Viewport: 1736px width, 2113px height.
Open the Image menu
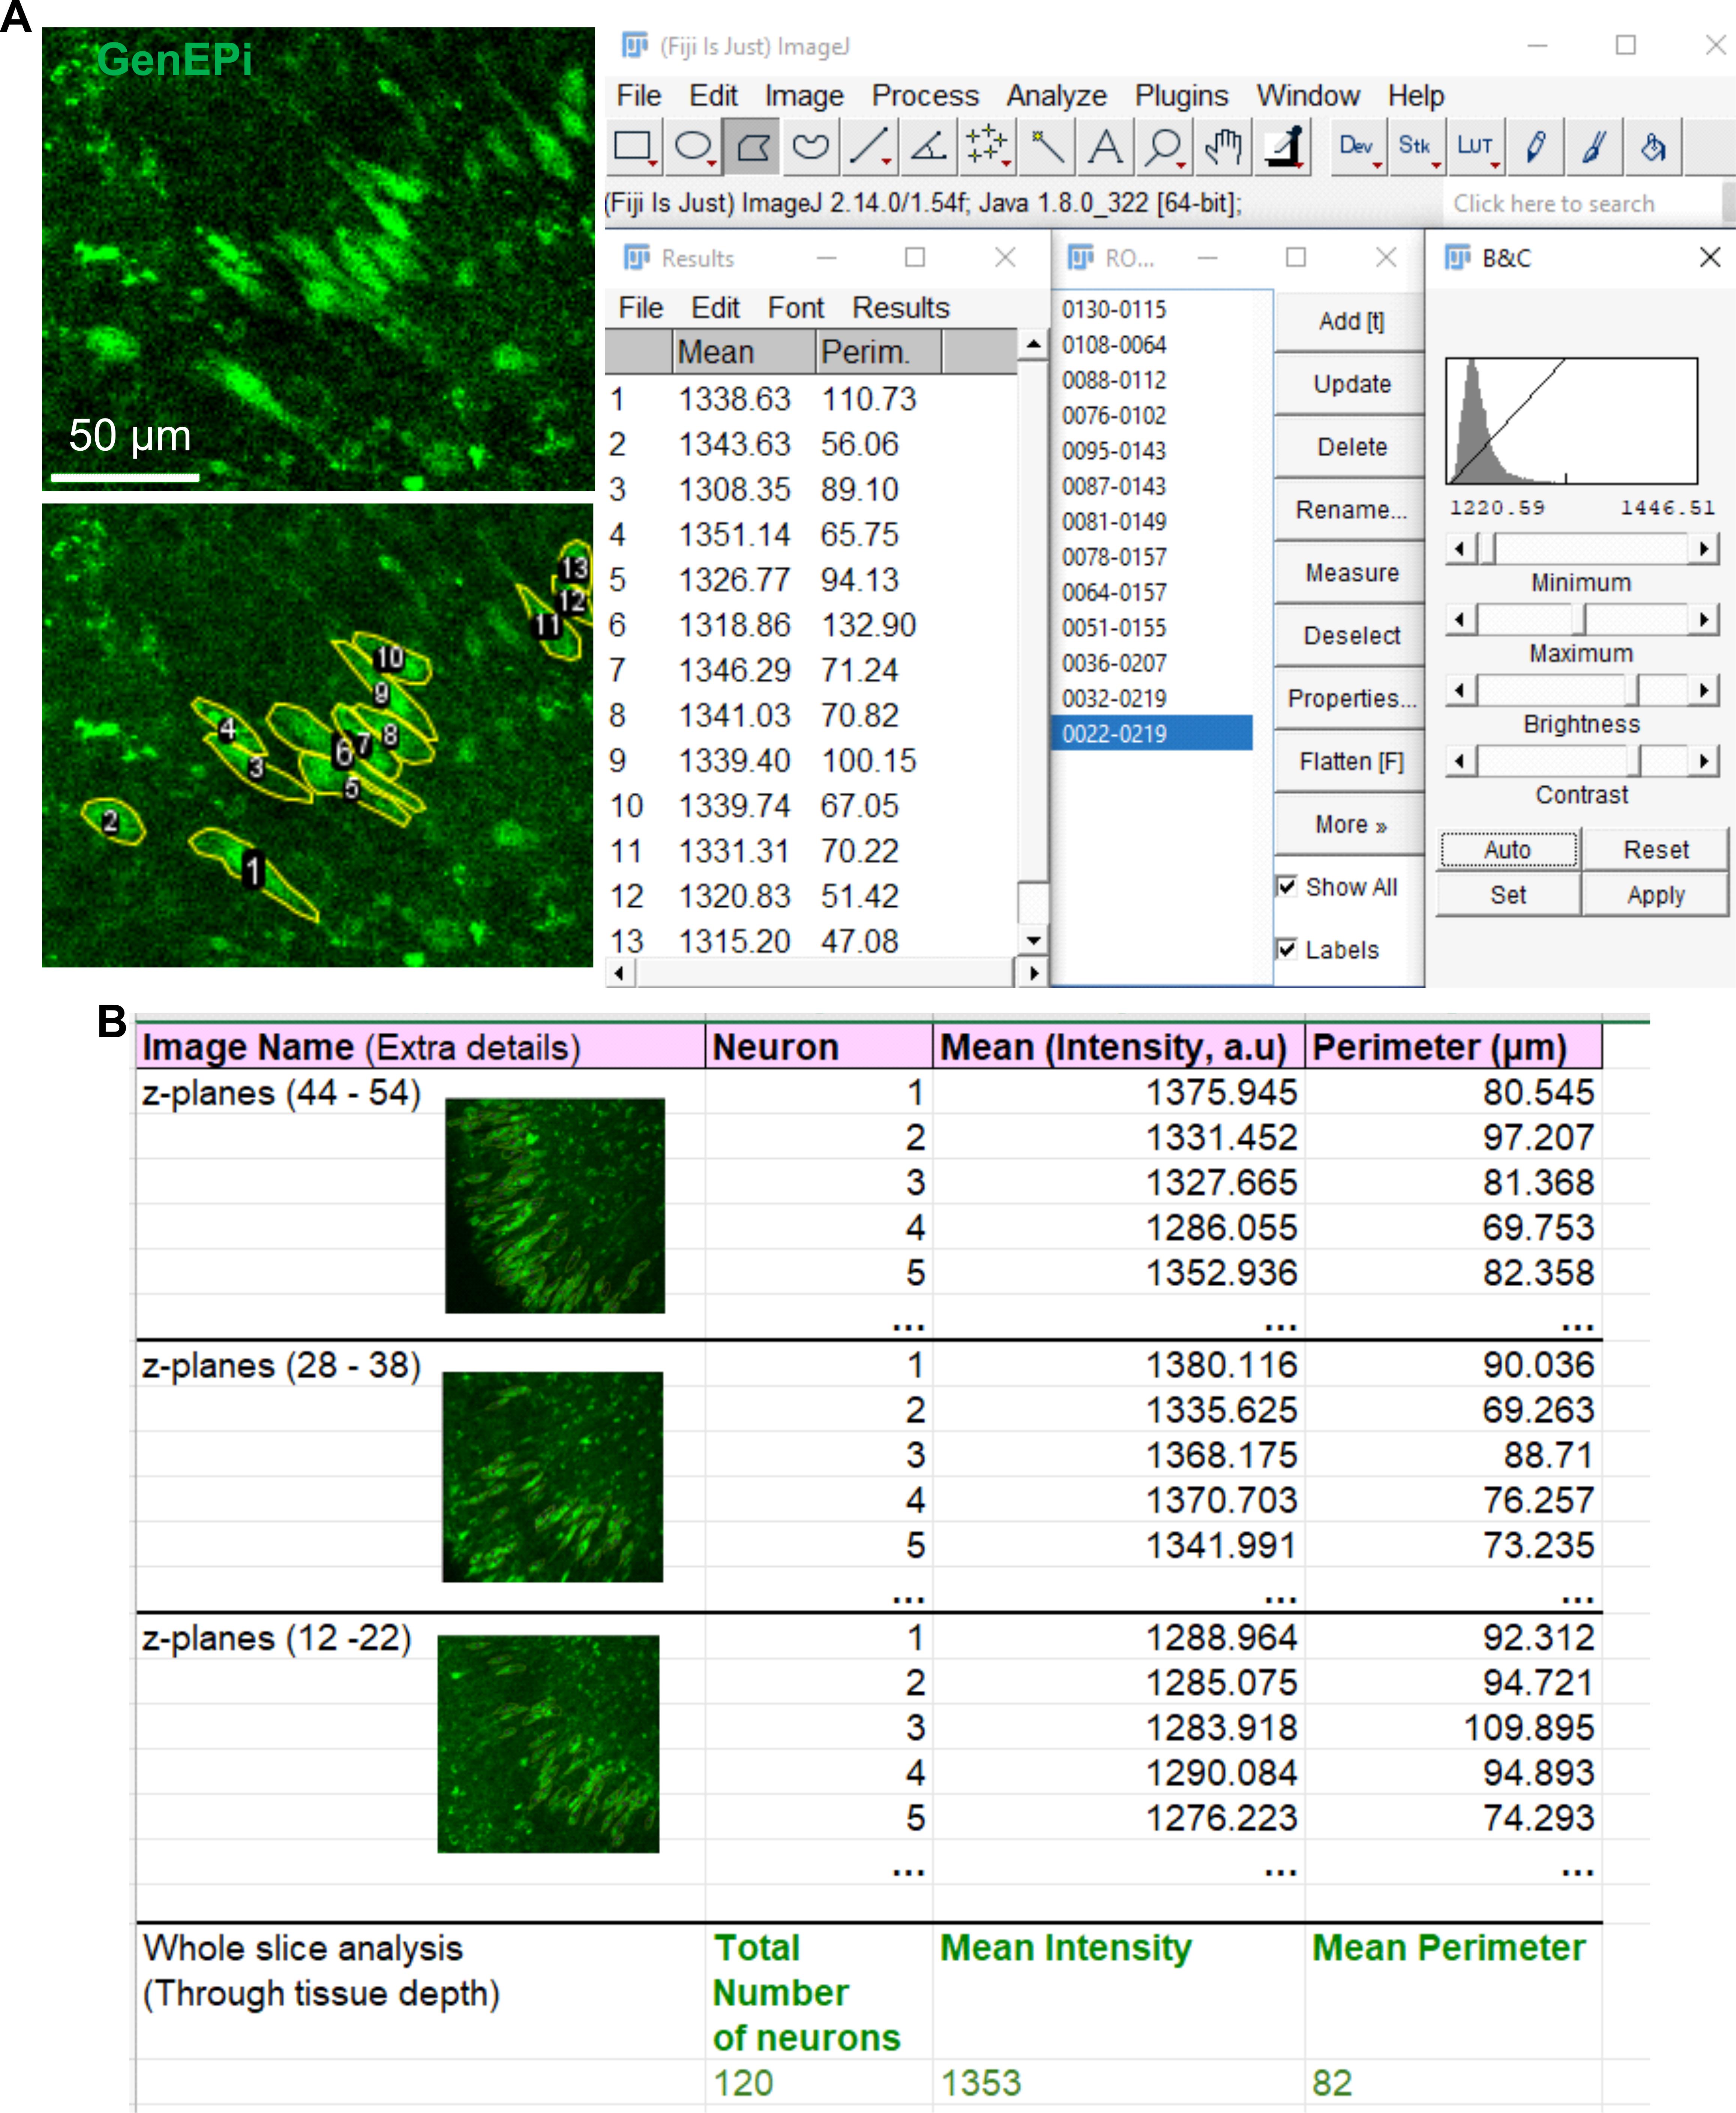pos(804,96)
